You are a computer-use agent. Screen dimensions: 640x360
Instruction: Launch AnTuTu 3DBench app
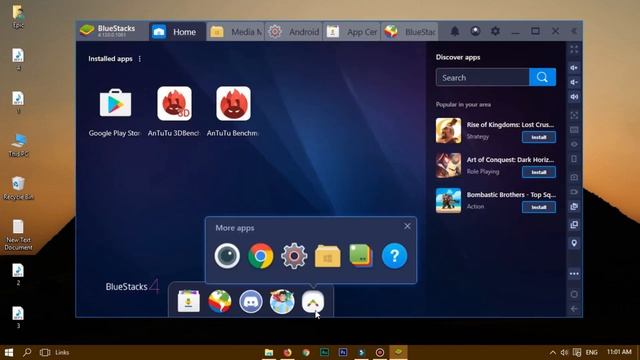(174, 103)
